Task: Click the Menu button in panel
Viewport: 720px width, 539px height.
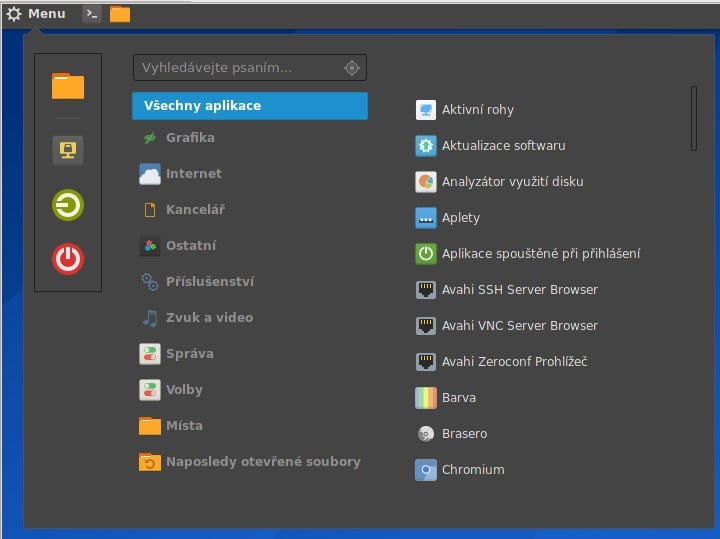Action: 36,14
